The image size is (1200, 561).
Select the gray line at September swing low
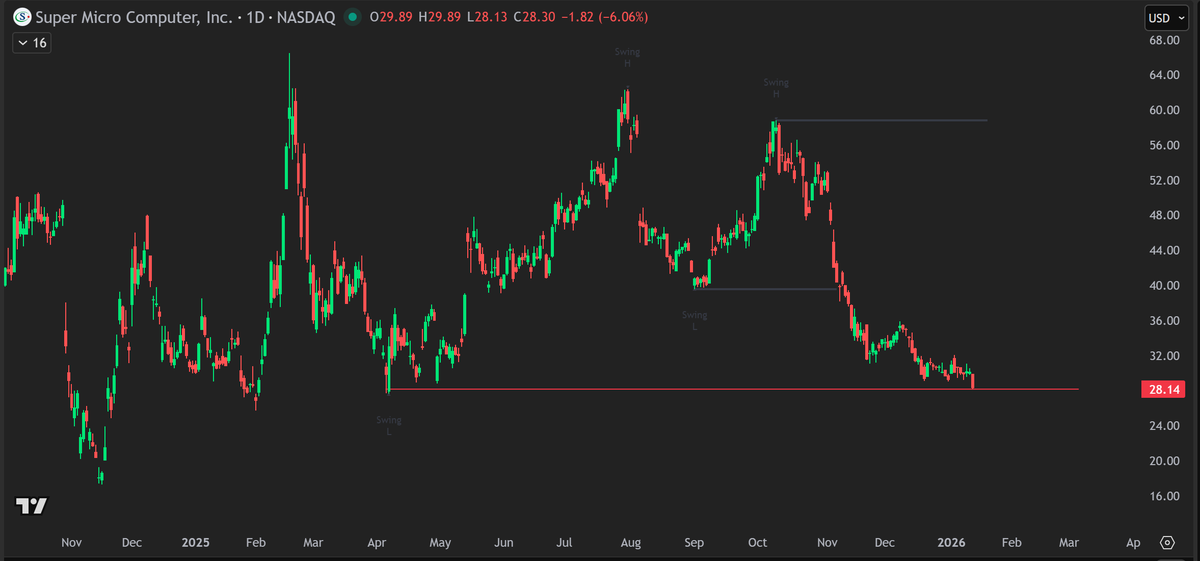tap(768, 288)
